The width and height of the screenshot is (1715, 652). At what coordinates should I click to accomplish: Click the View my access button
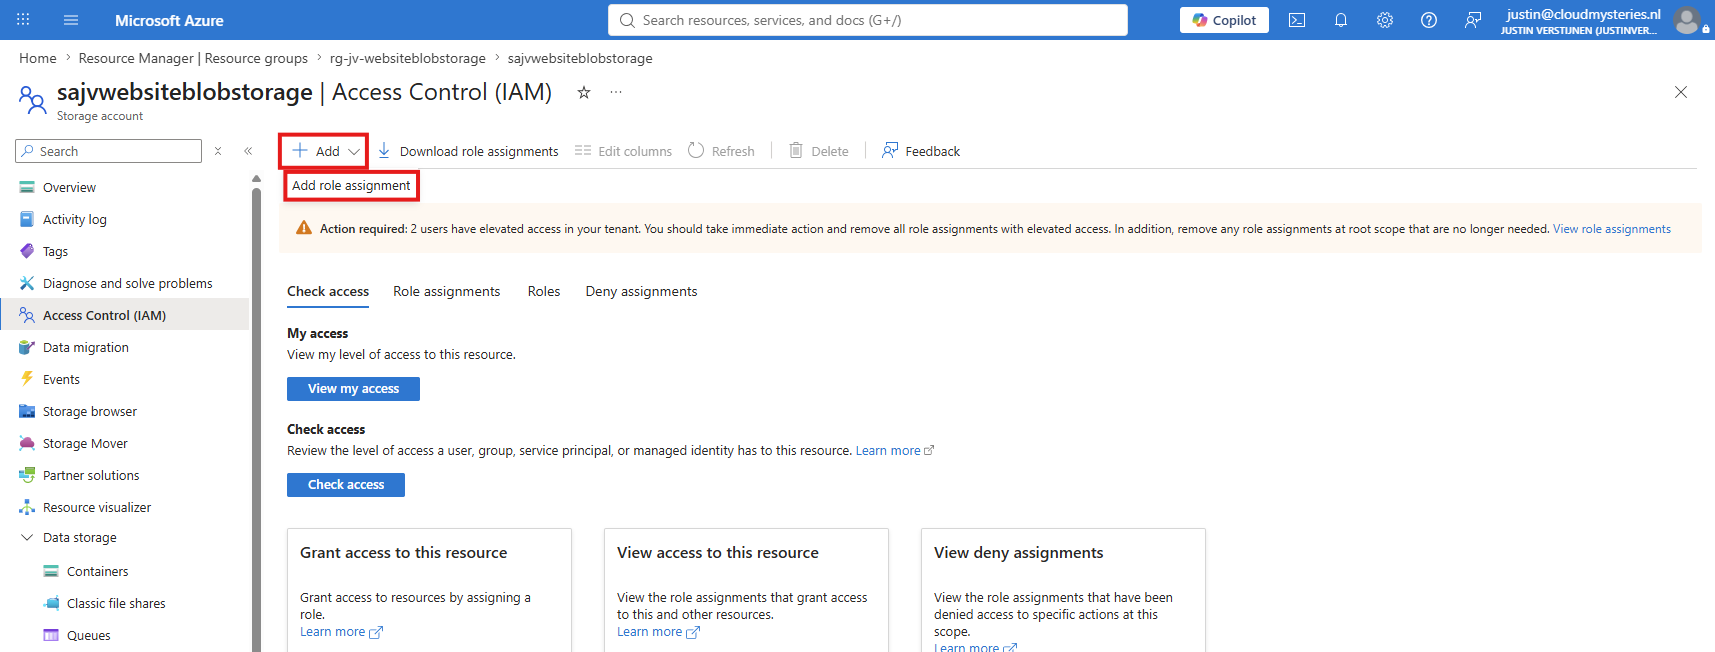click(x=353, y=389)
